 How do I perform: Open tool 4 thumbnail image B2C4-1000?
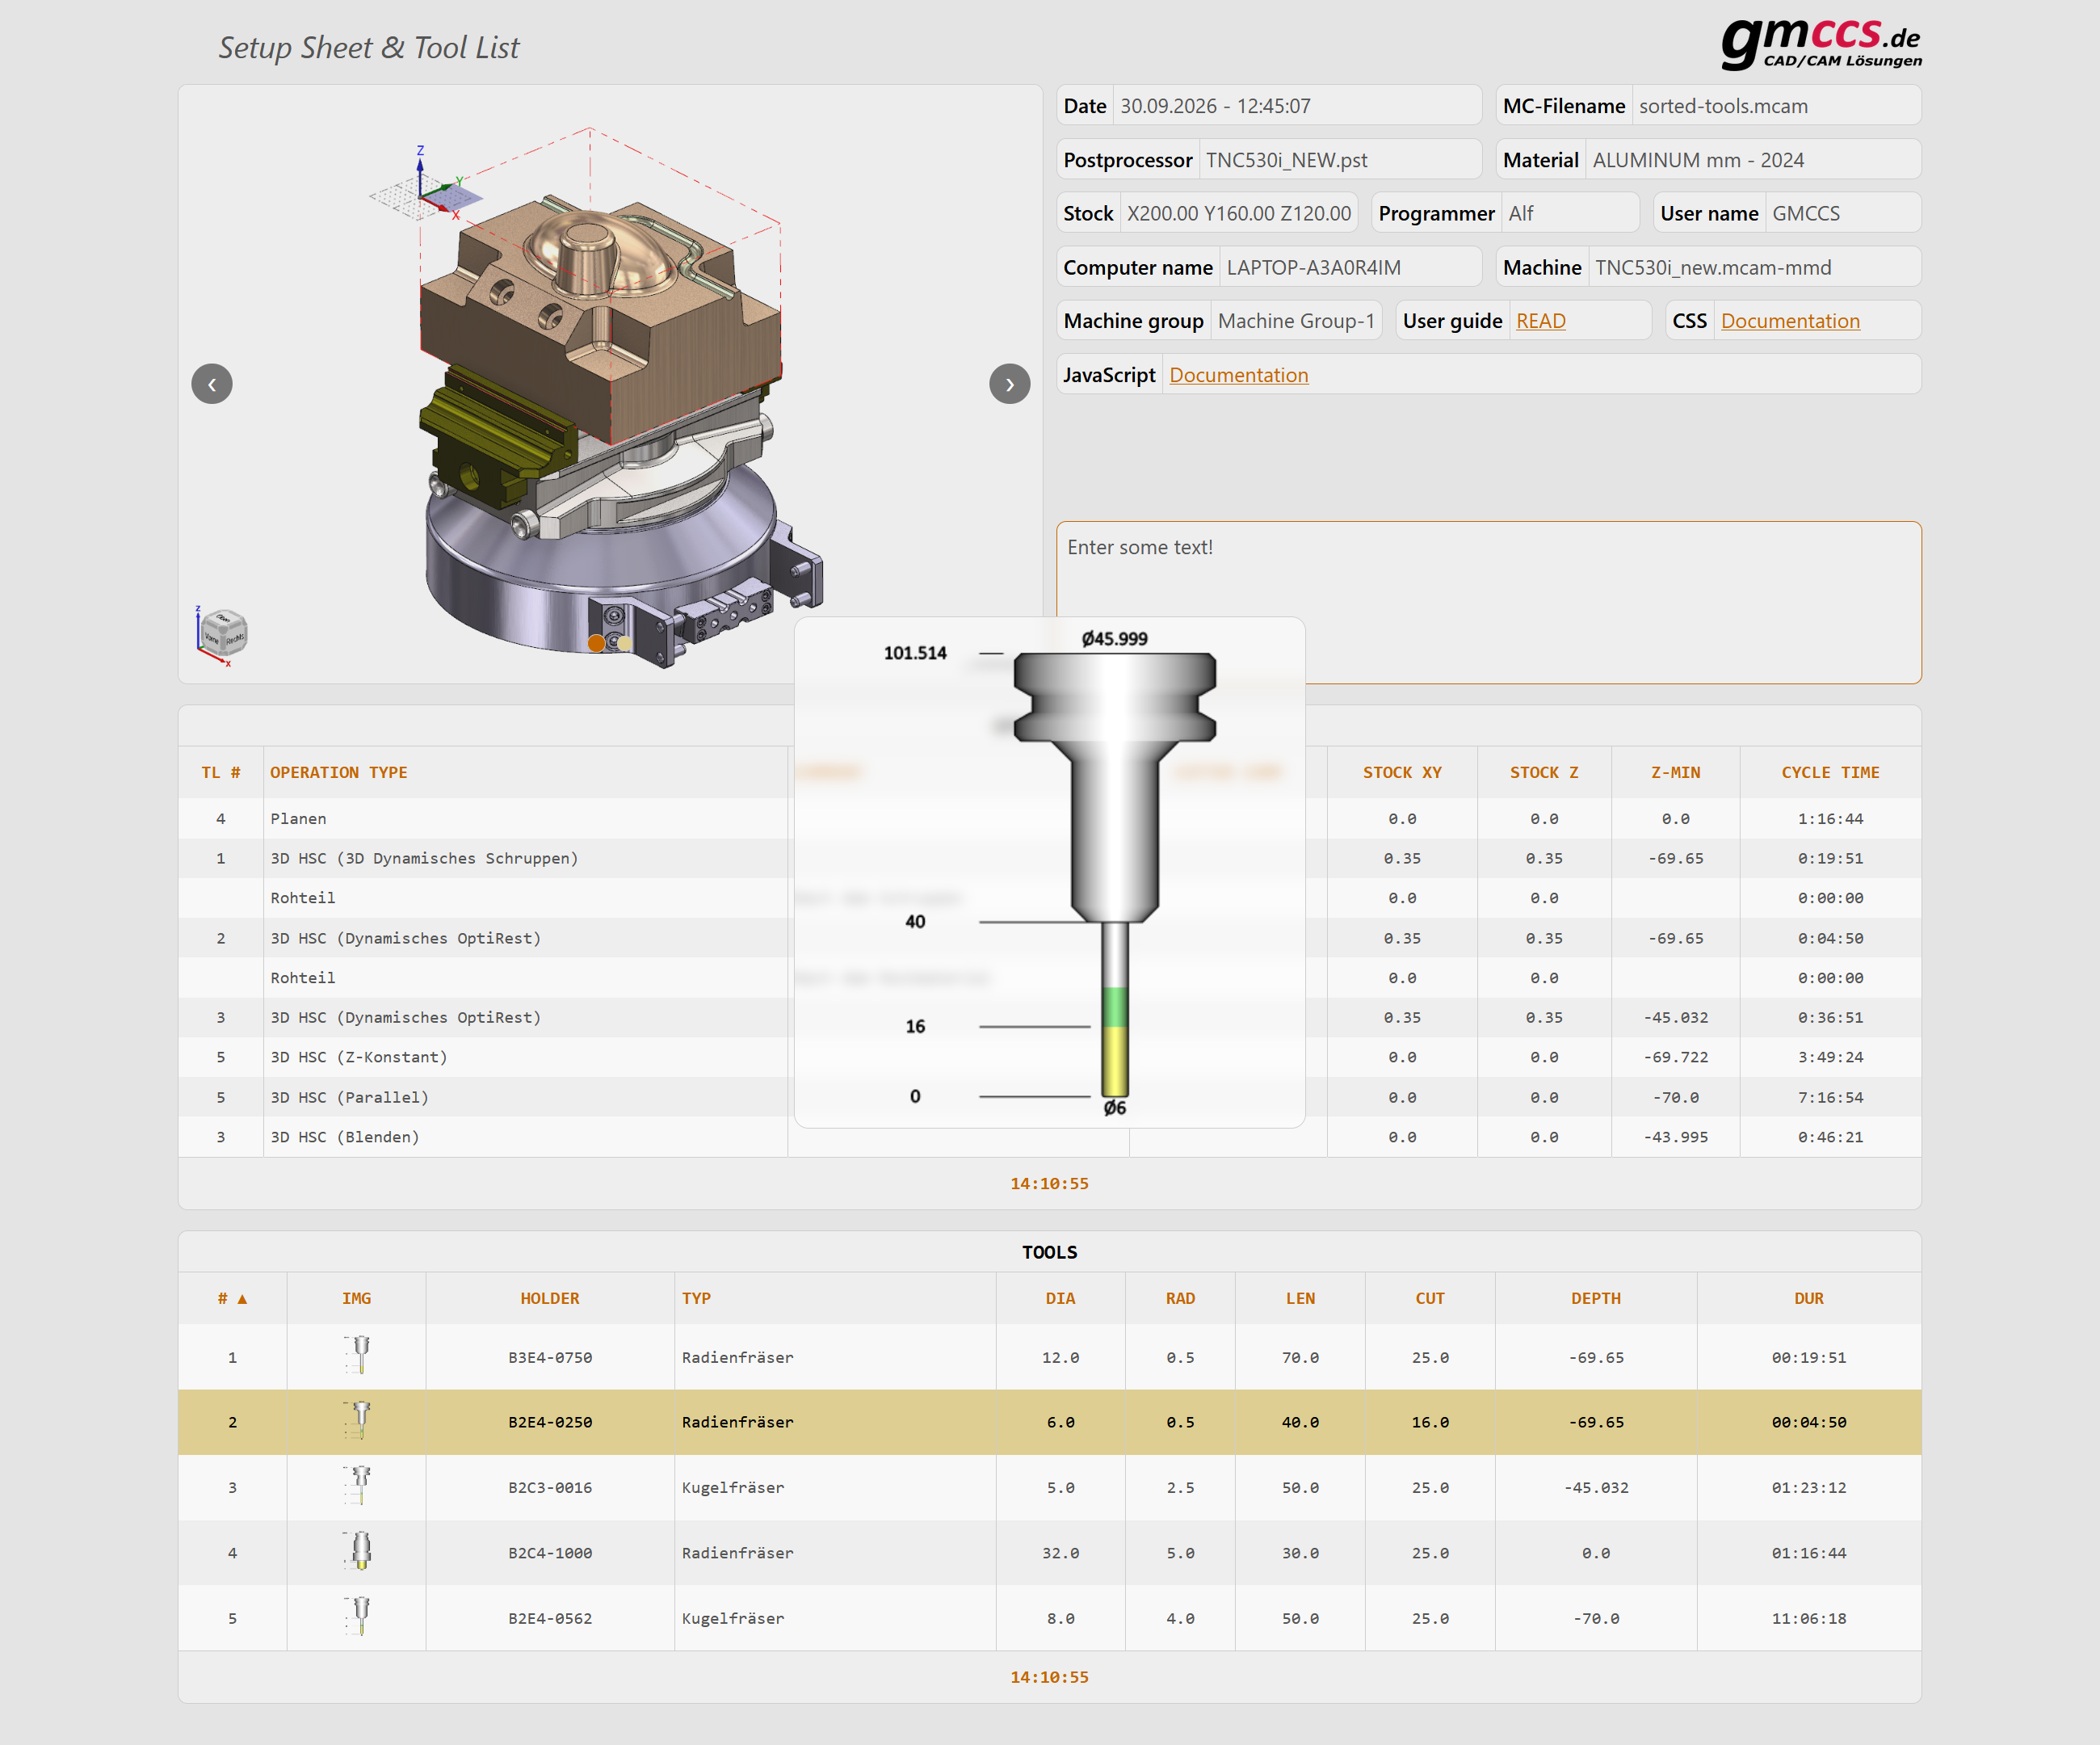tap(357, 1553)
